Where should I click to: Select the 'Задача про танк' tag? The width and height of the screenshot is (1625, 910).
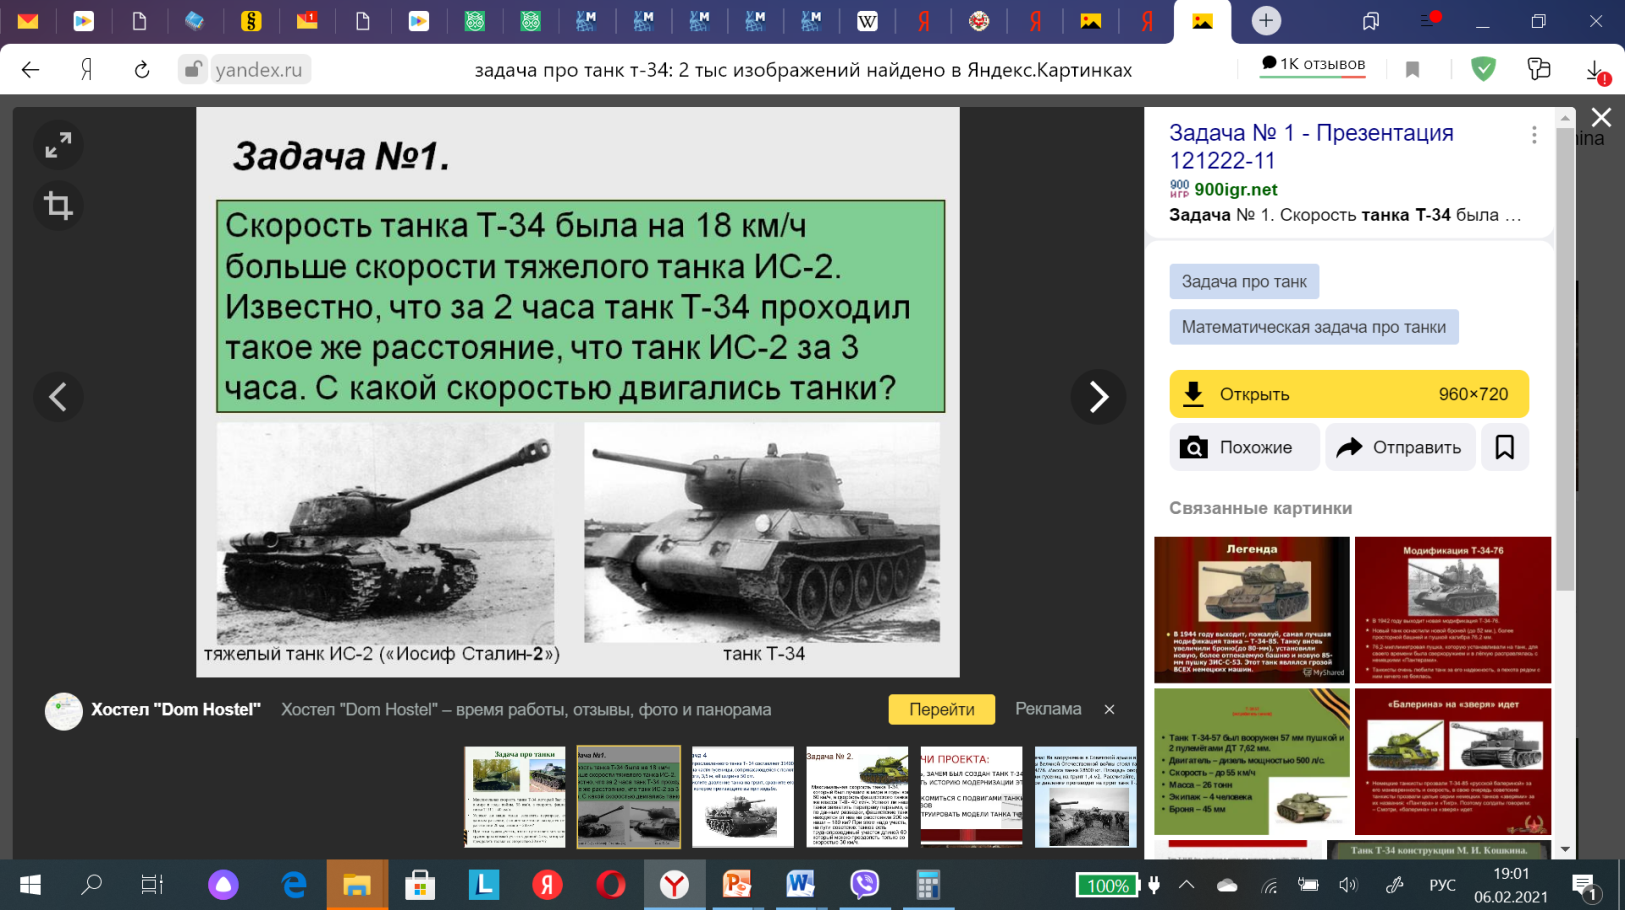click(1244, 282)
